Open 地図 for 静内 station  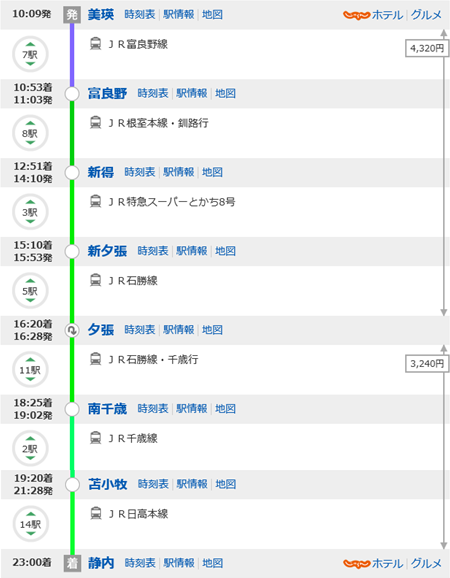pos(213,563)
